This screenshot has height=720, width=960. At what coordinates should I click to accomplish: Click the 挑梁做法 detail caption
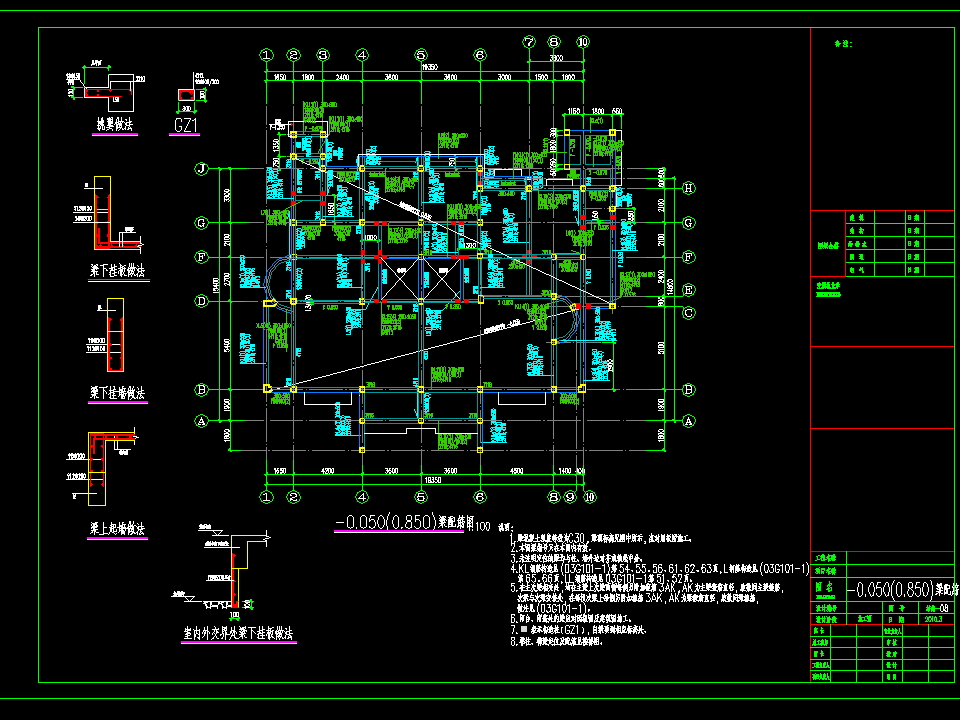pyautogui.click(x=115, y=125)
